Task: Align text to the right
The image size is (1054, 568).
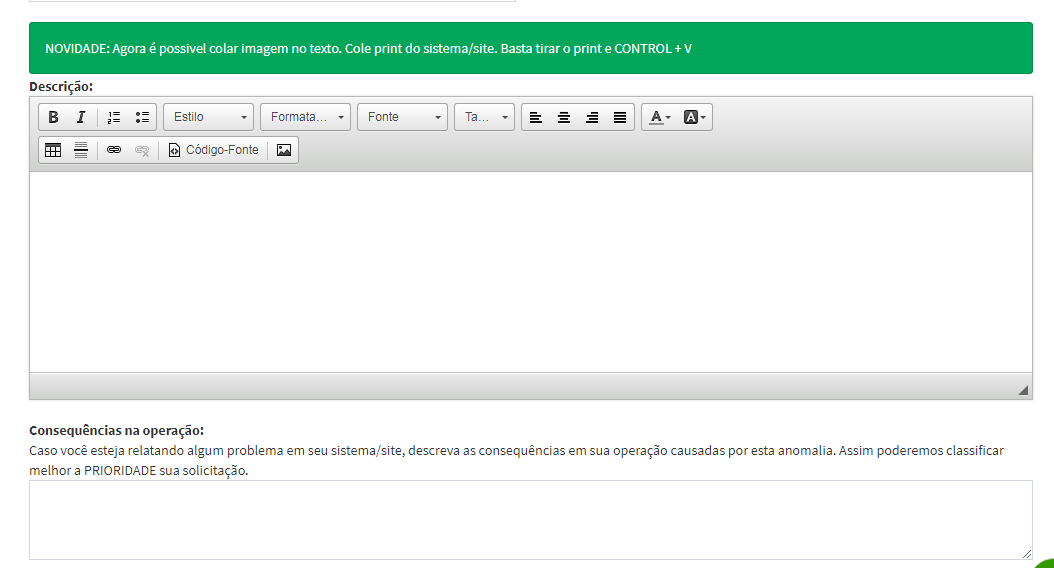Action: pyautogui.click(x=592, y=117)
